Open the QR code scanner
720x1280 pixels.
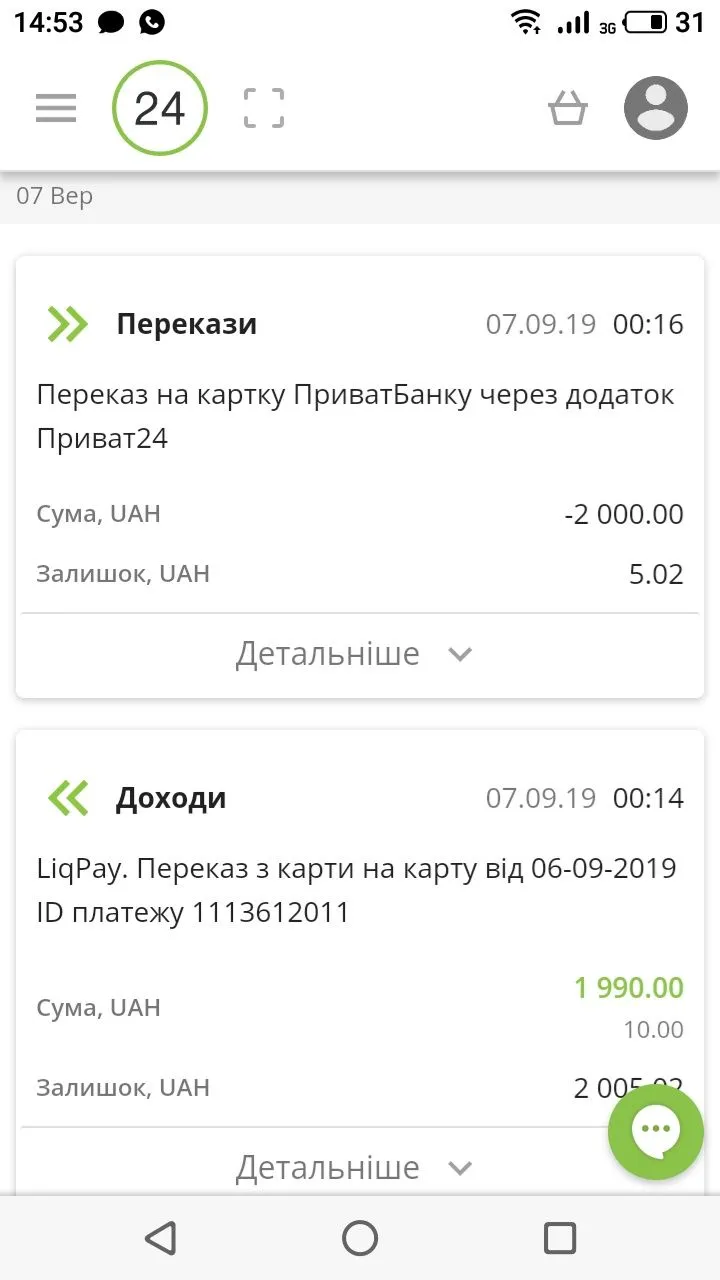point(264,108)
